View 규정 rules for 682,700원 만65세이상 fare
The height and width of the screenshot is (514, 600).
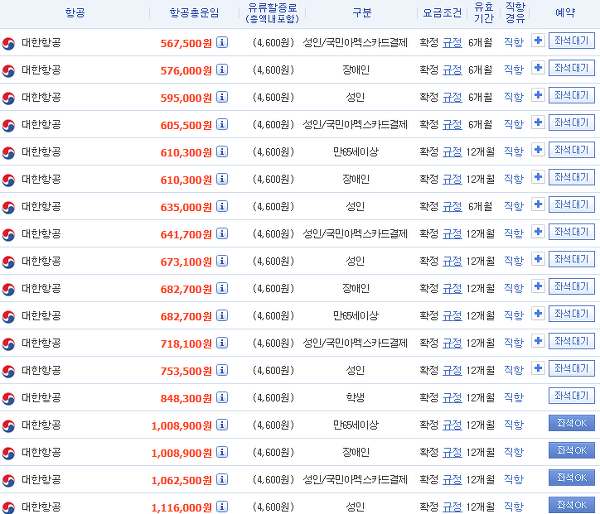(452, 316)
